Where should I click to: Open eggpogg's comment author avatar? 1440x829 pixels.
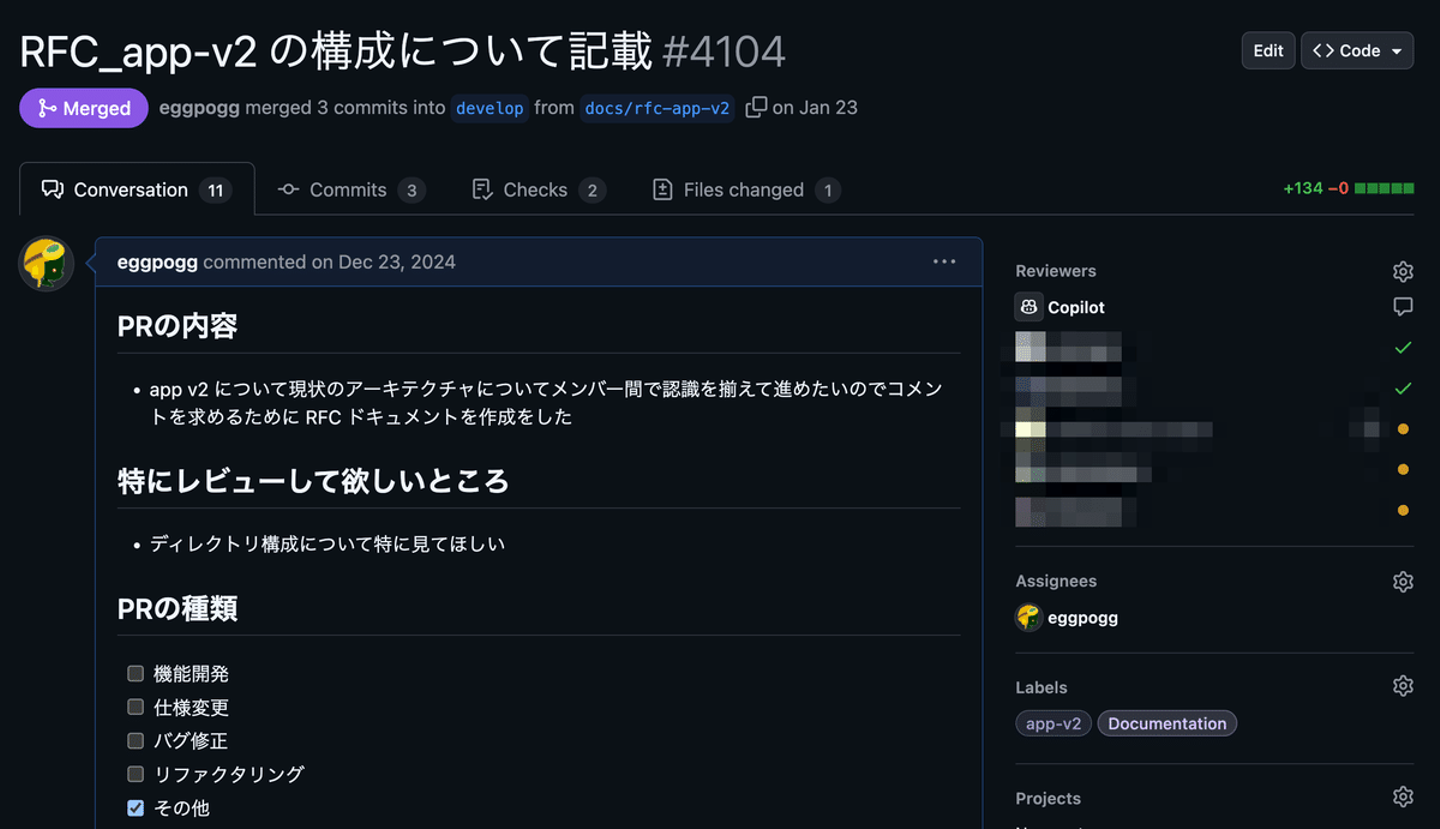pyautogui.click(x=46, y=264)
